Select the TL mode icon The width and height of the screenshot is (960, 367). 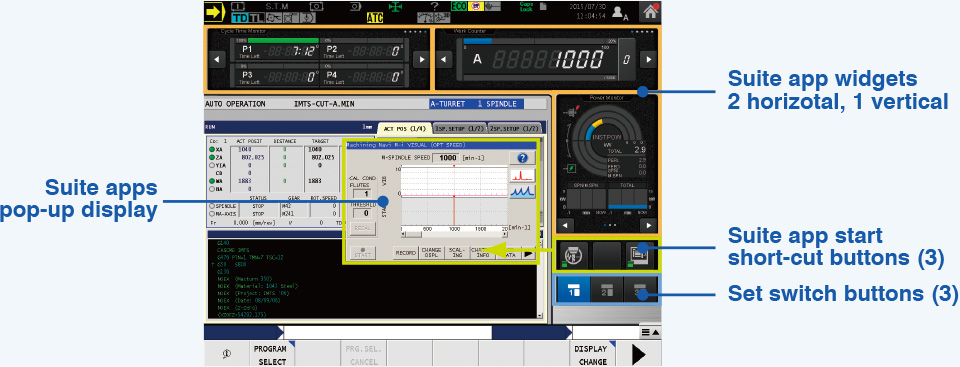click(256, 18)
